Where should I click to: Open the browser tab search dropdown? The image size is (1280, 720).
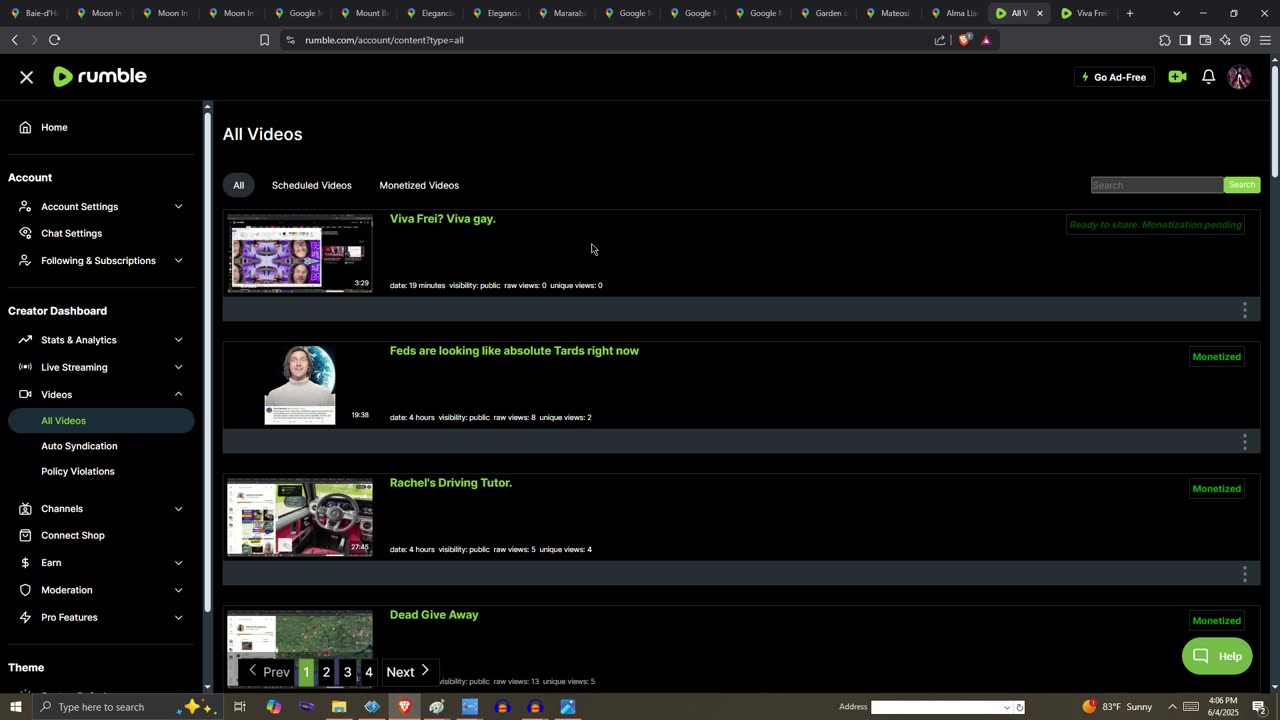pyautogui.click(x=1176, y=13)
